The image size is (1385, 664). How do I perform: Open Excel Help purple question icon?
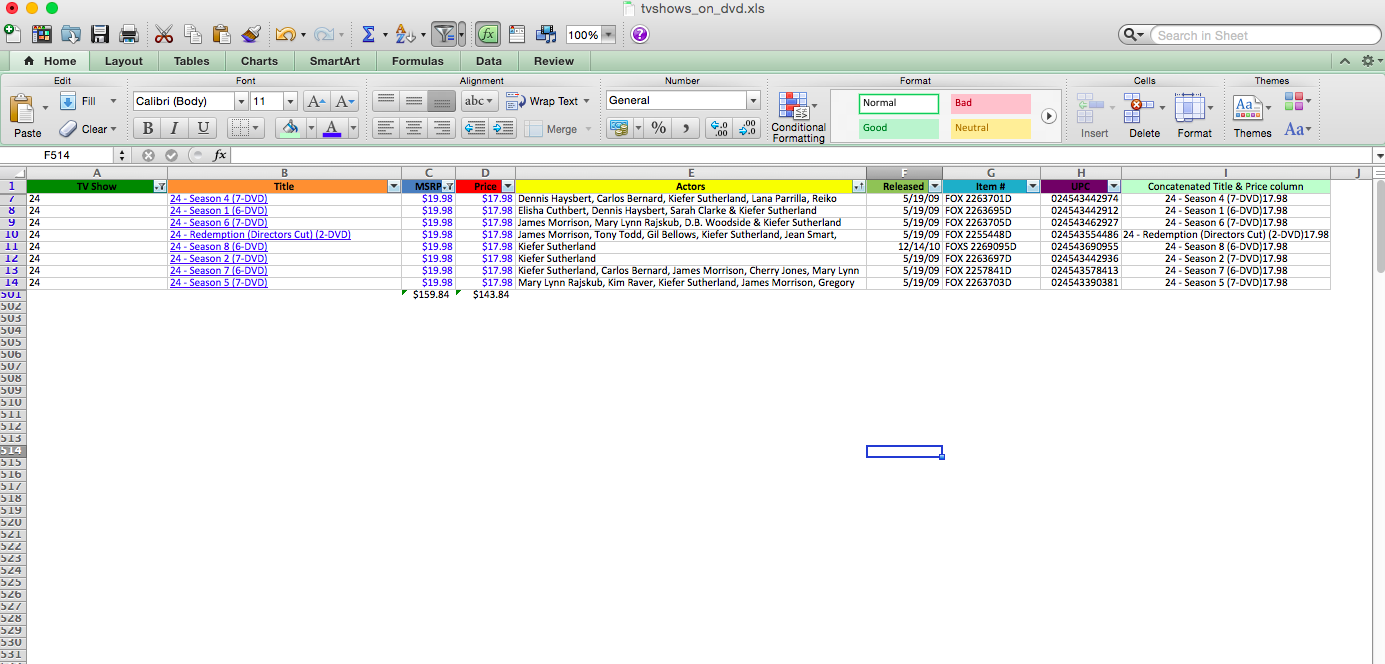tap(640, 34)
